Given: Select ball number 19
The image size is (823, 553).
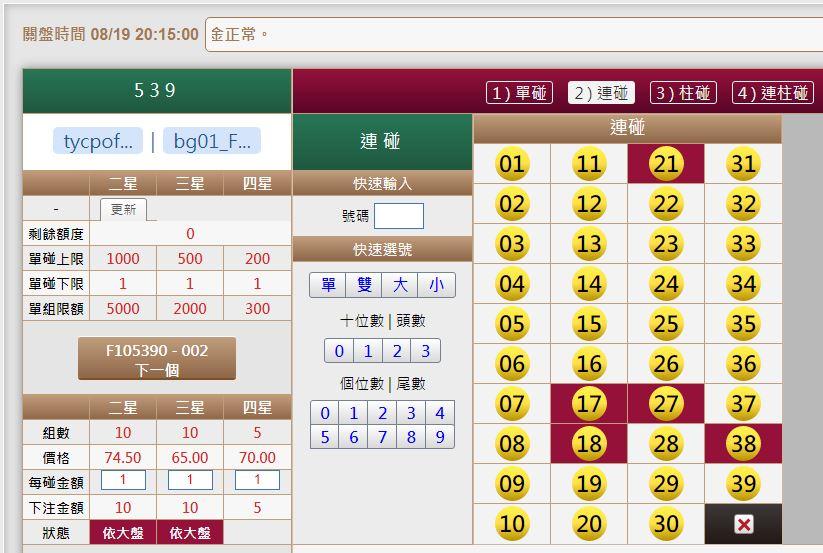Looking at the screenshot, I should click(x=589, y=484).
